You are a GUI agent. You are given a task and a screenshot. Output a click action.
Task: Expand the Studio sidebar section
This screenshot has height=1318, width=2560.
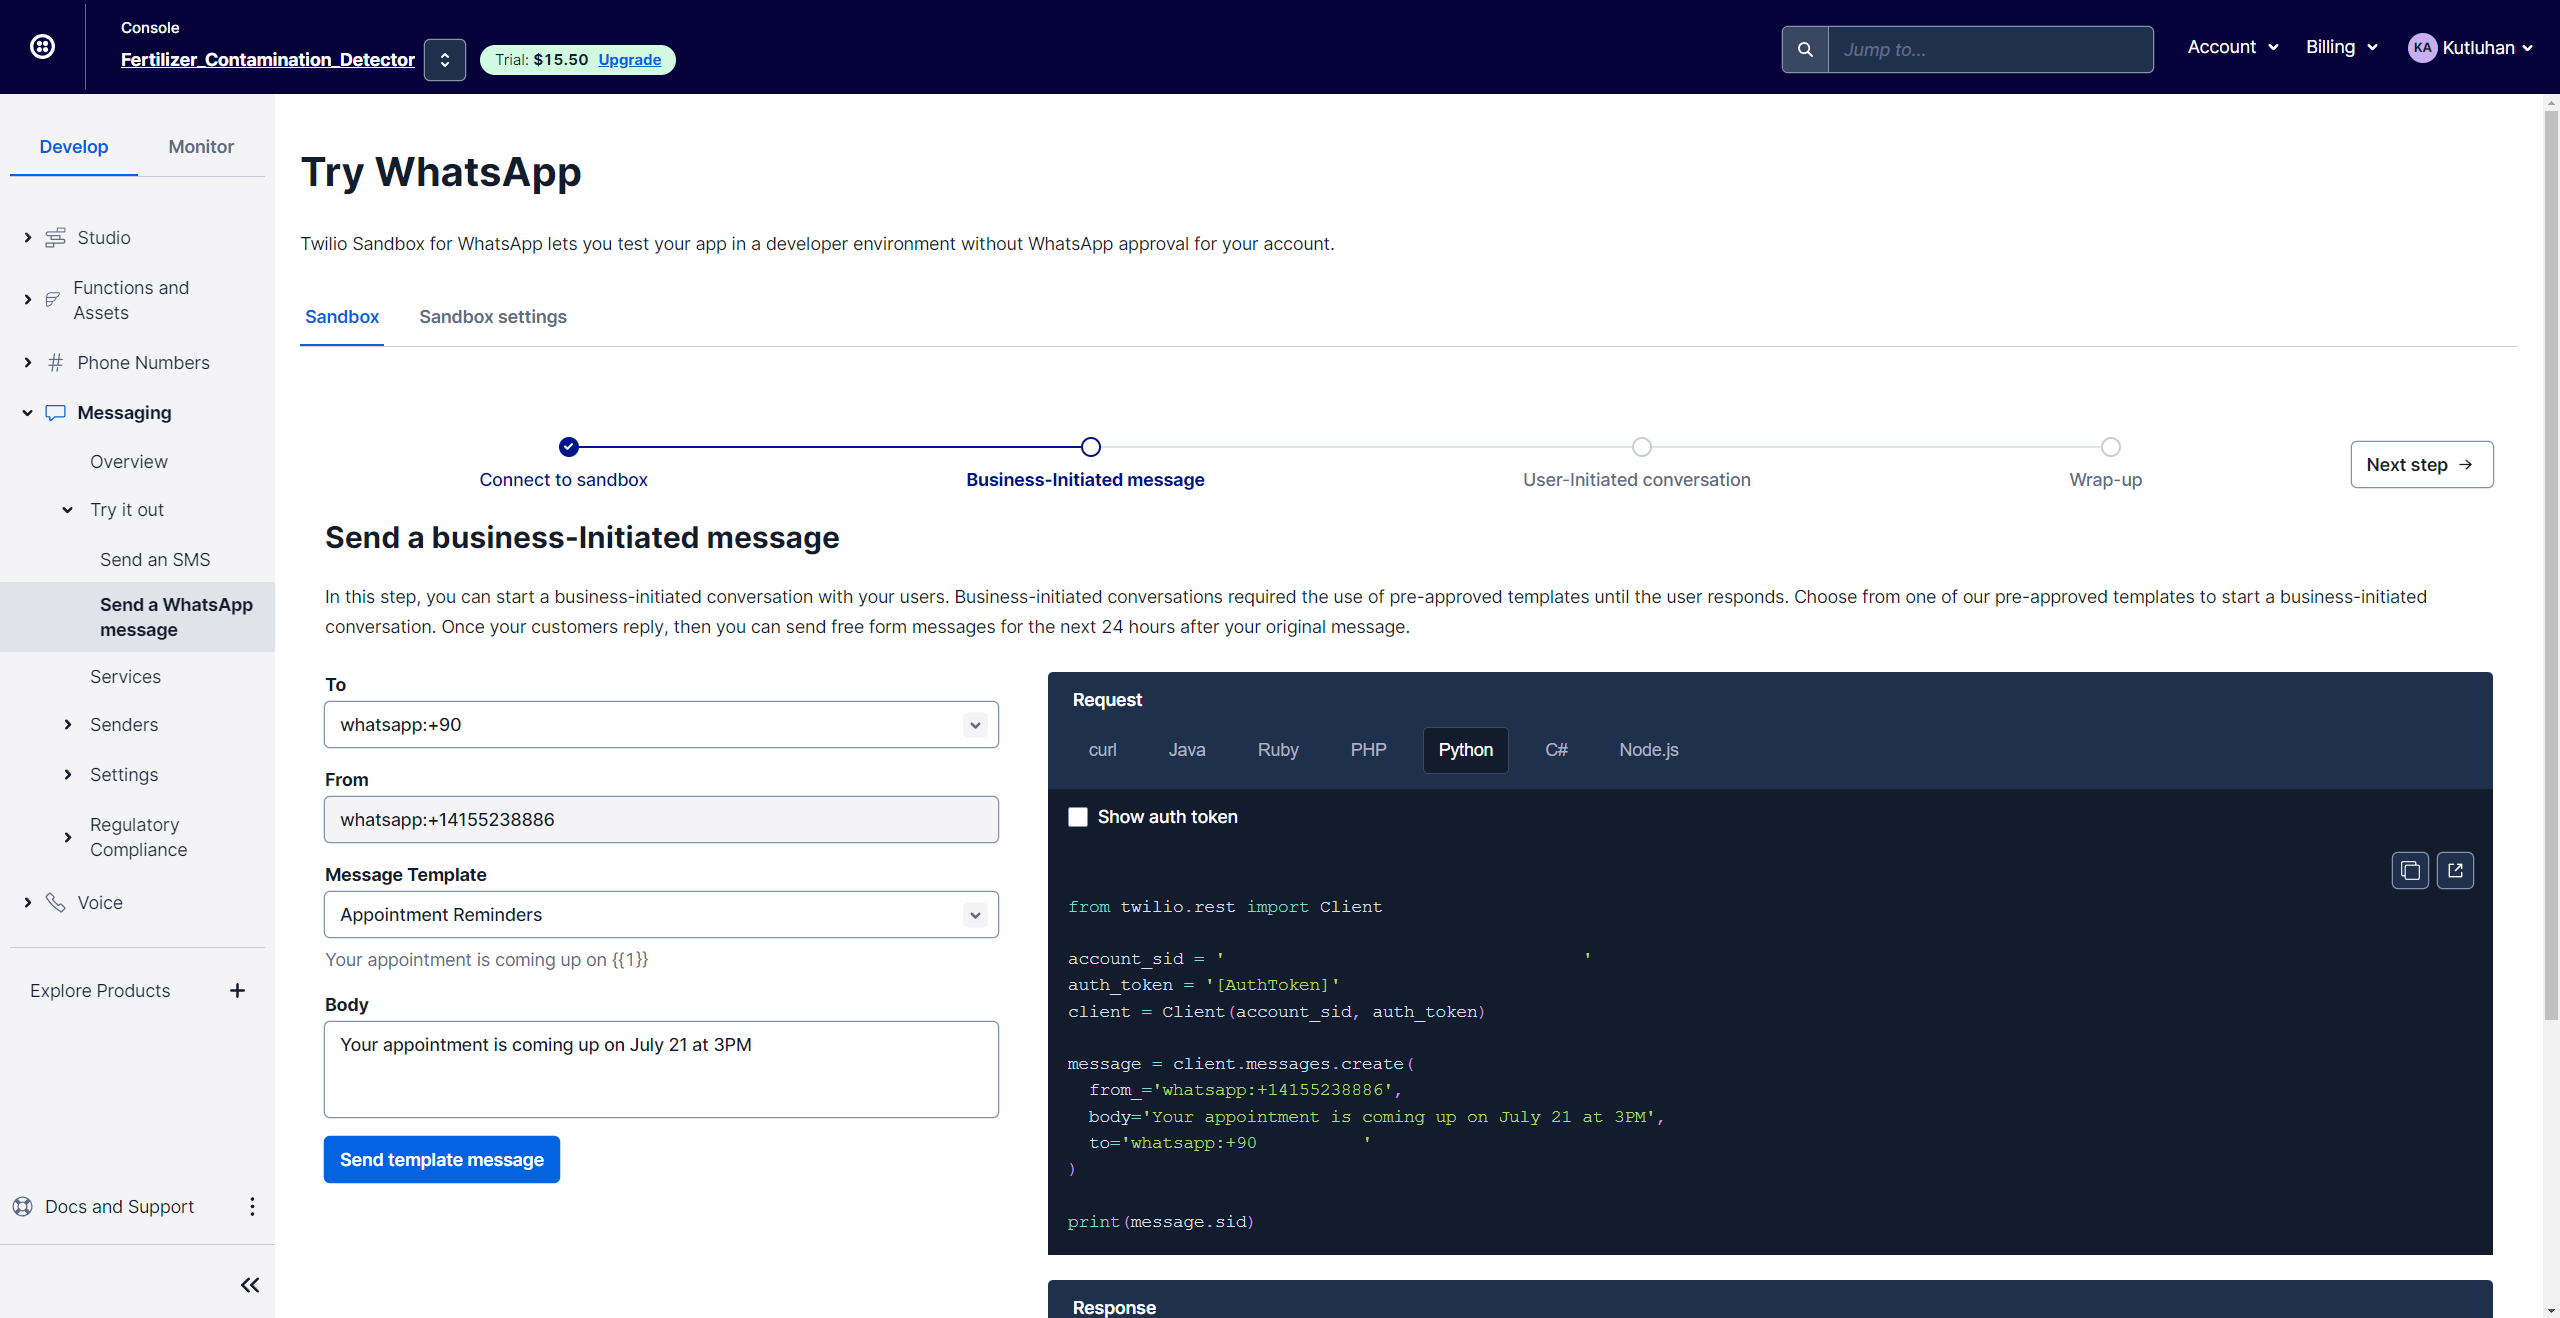pyautogui.click(x=27, y=237)
